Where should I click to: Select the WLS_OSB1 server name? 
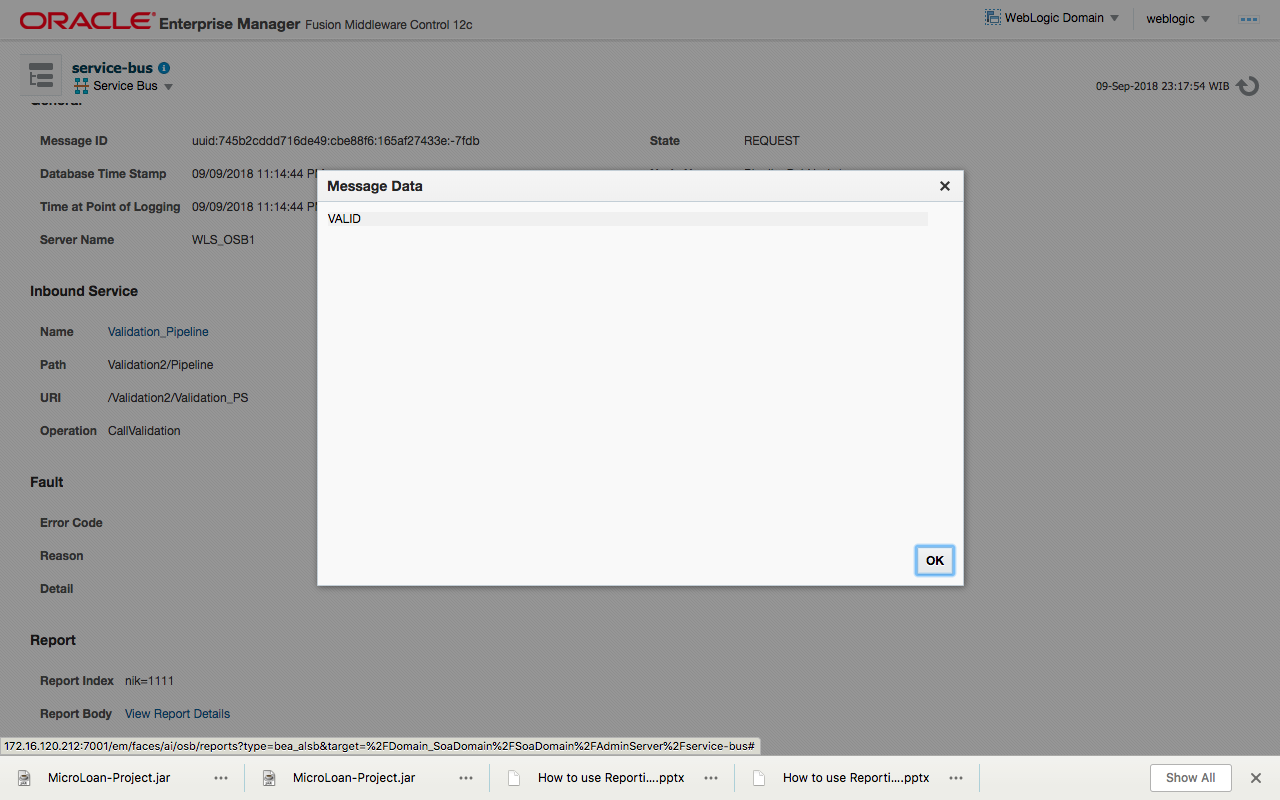pos(223,240)
